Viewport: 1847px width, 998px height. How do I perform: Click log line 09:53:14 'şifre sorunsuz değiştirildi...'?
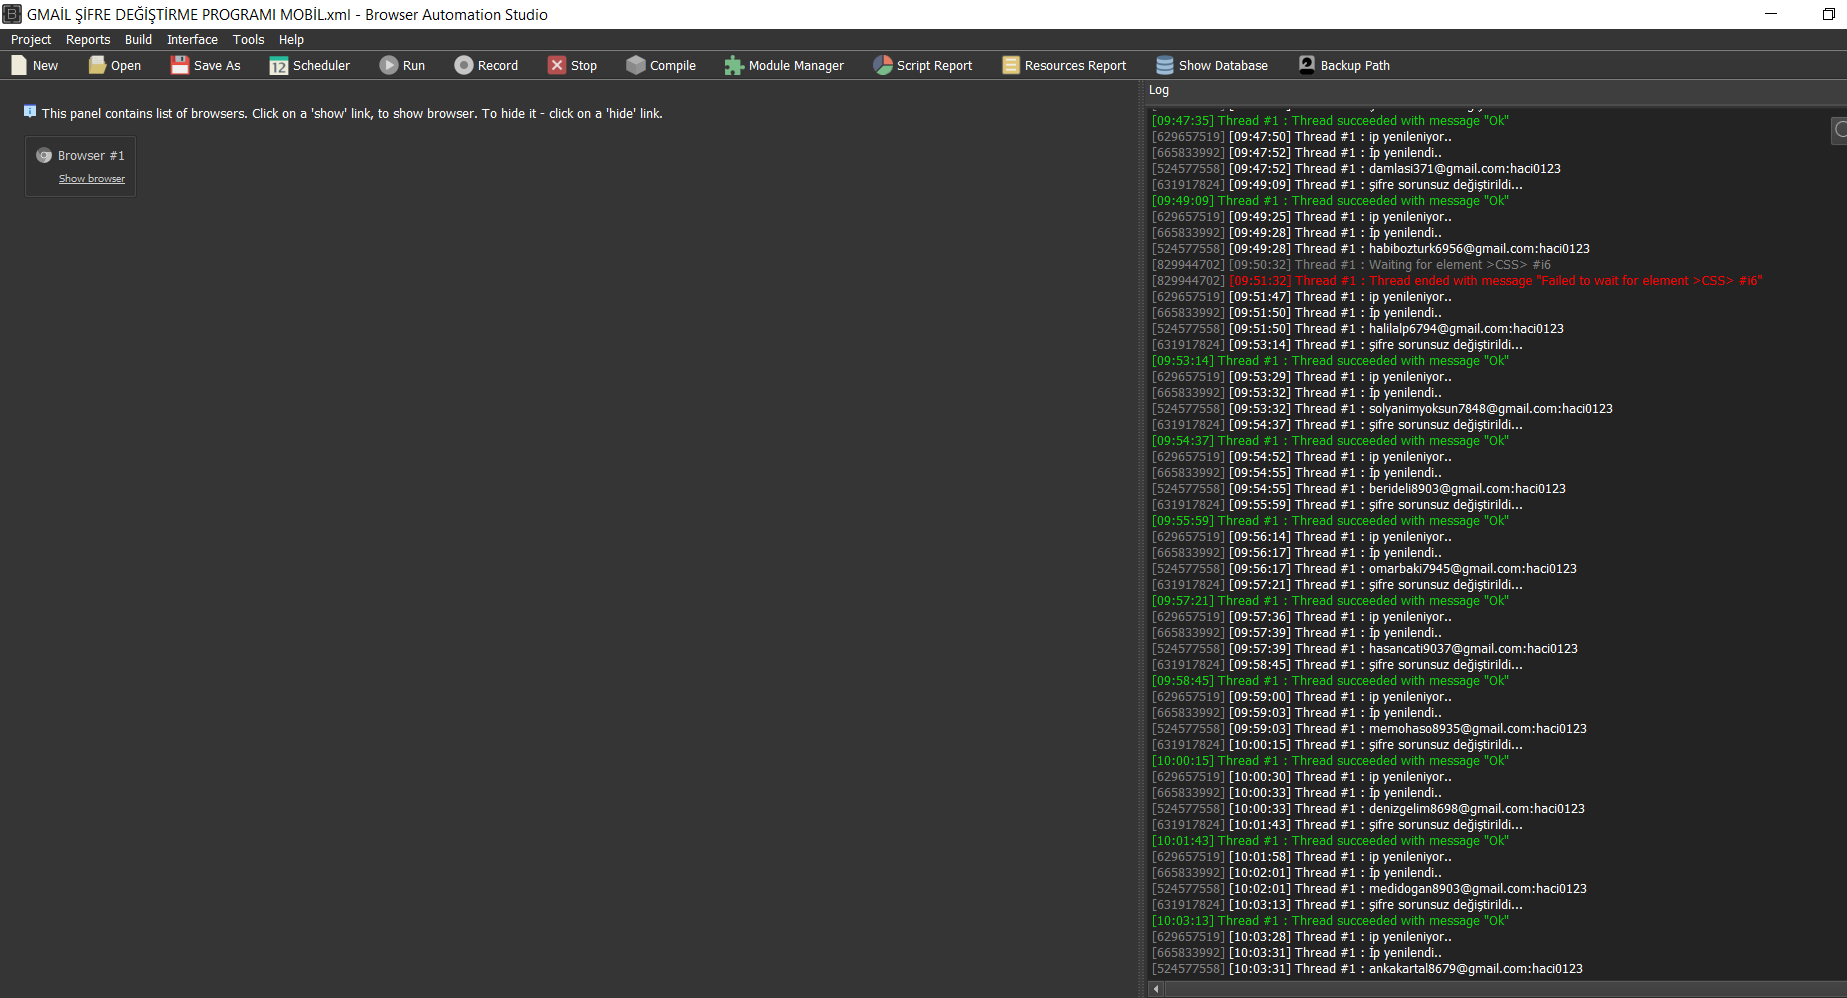point(1337,345)
